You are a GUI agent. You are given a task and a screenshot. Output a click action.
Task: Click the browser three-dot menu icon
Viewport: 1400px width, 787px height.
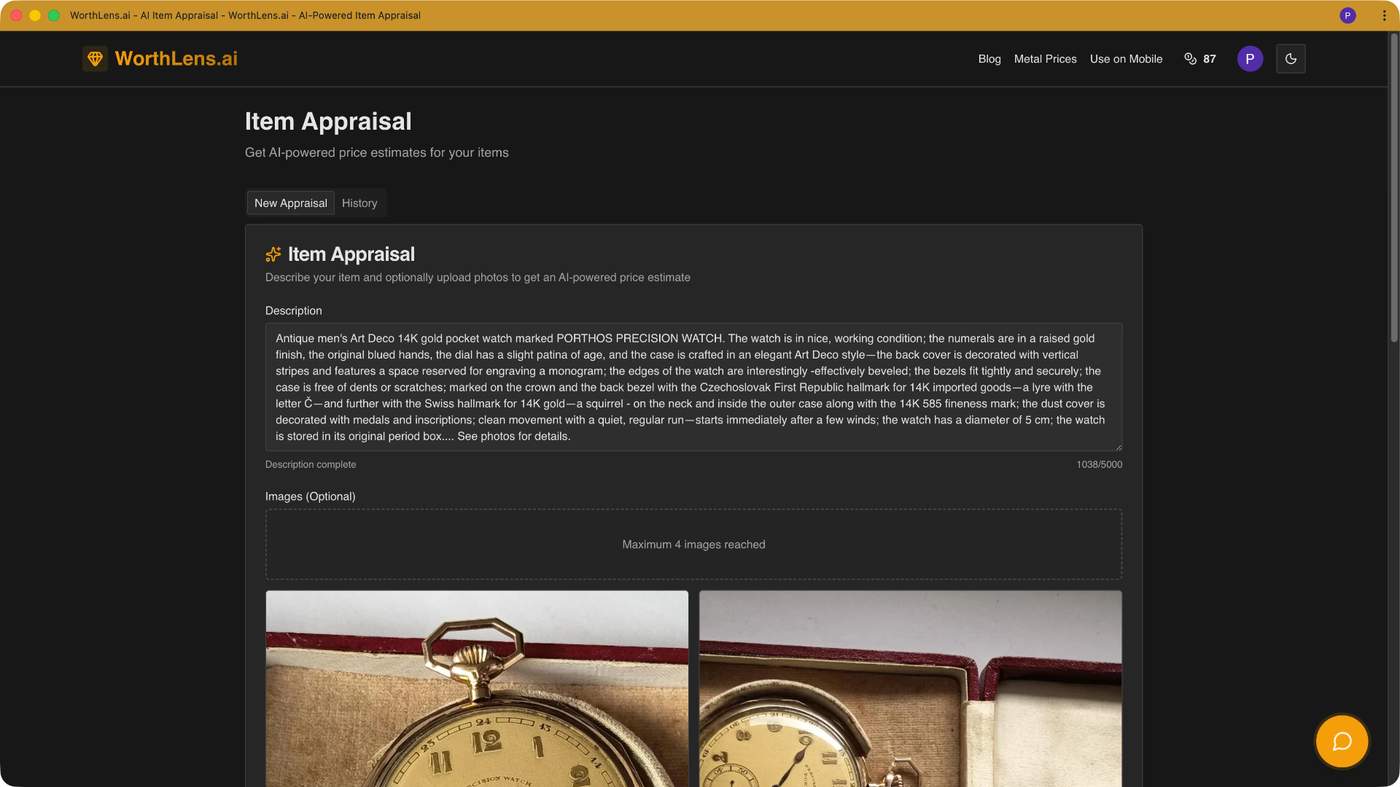pos(1384,15)
